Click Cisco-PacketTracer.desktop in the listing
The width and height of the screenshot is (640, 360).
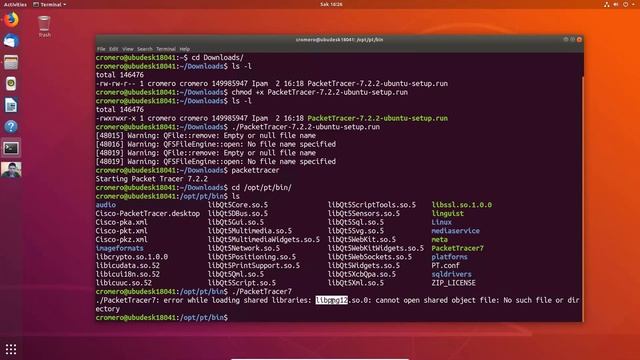point(148,213)
